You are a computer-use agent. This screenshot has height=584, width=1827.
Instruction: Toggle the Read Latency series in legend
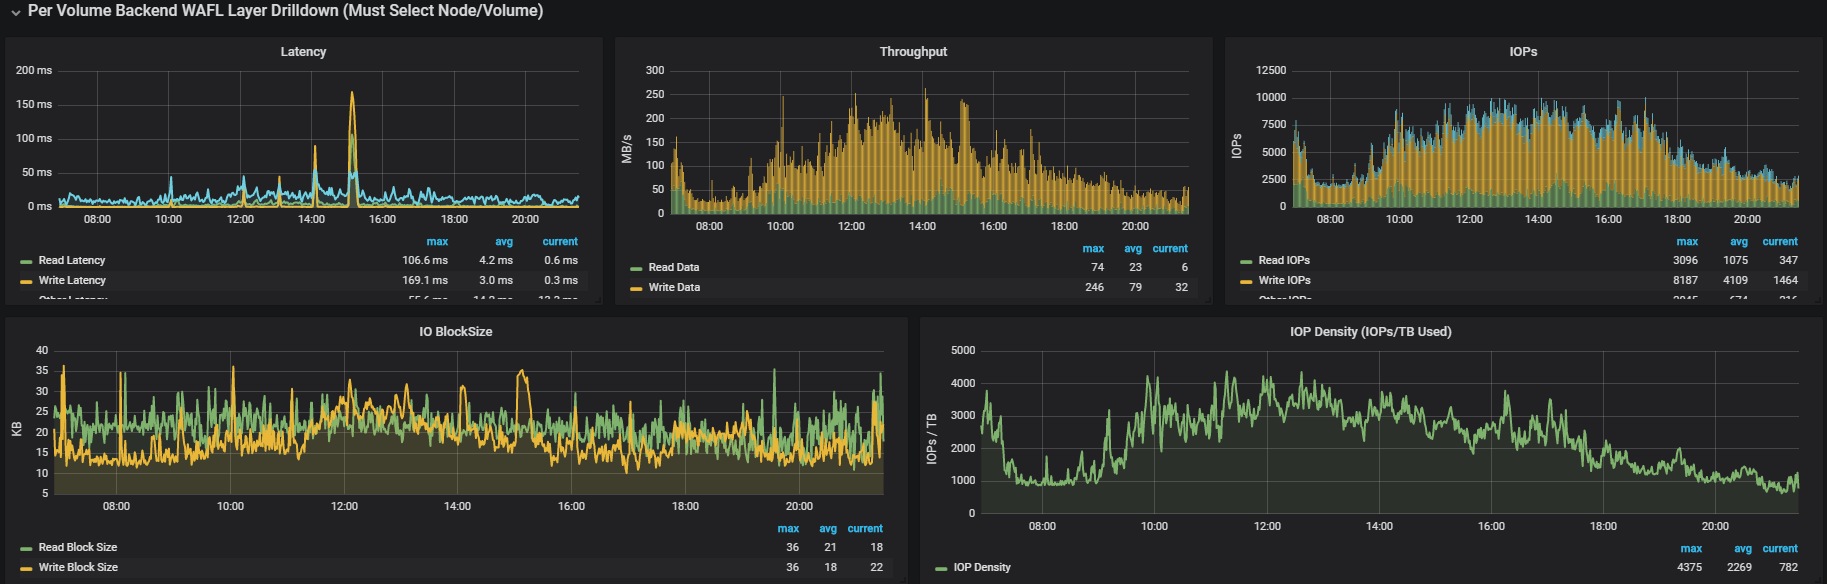coord(72,261)
